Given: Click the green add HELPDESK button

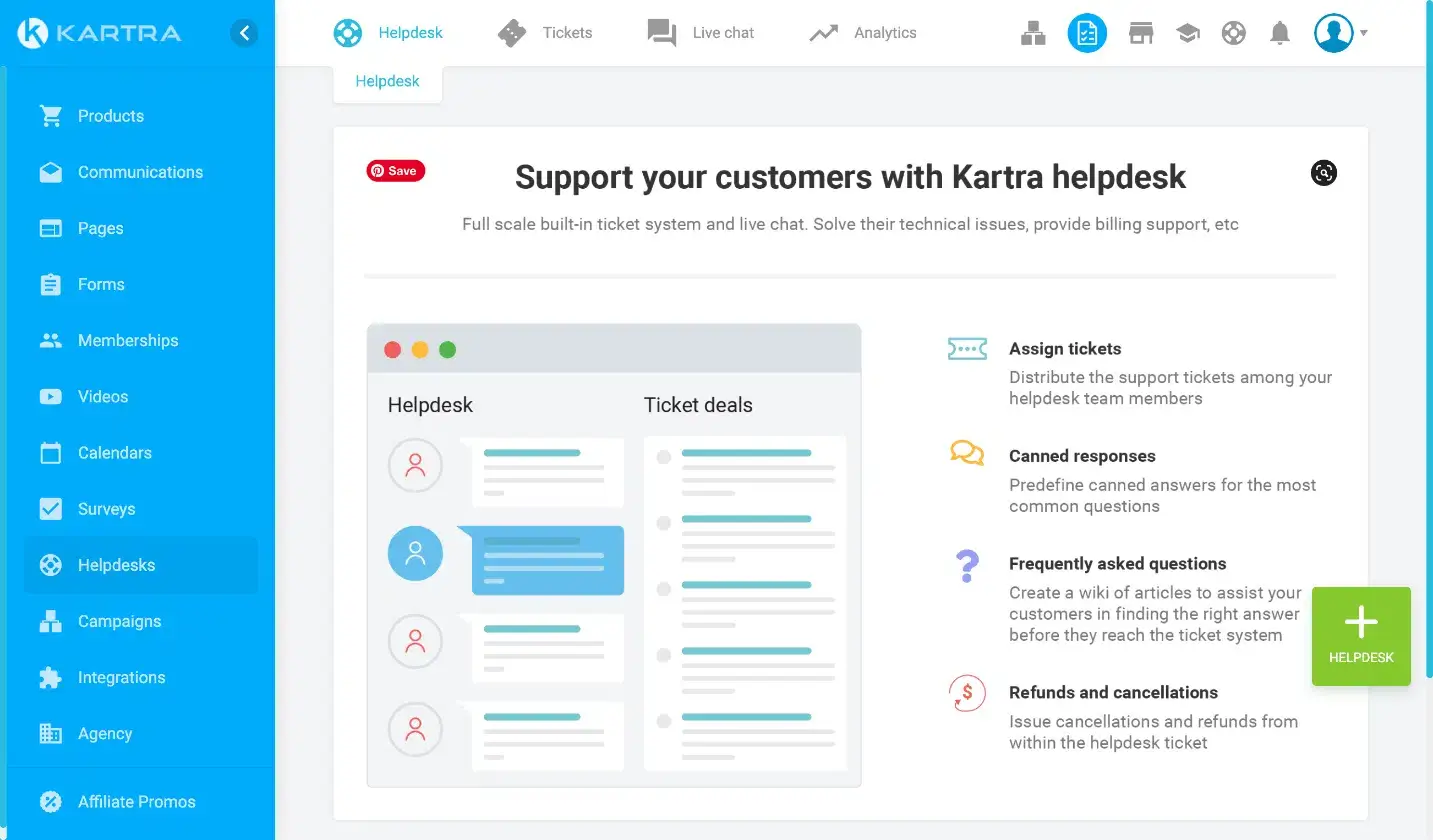Looking at the screenshot, I should tap(1361, 636).
